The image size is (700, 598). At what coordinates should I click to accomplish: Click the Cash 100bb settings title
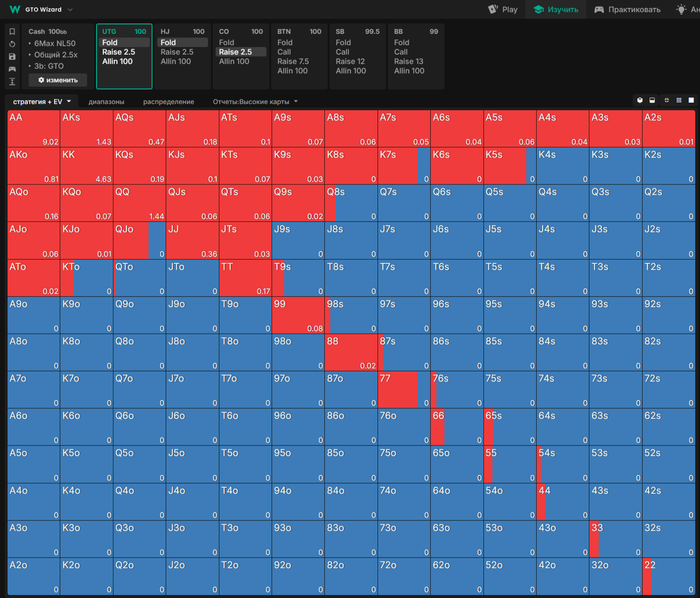[x=47, y=32]
